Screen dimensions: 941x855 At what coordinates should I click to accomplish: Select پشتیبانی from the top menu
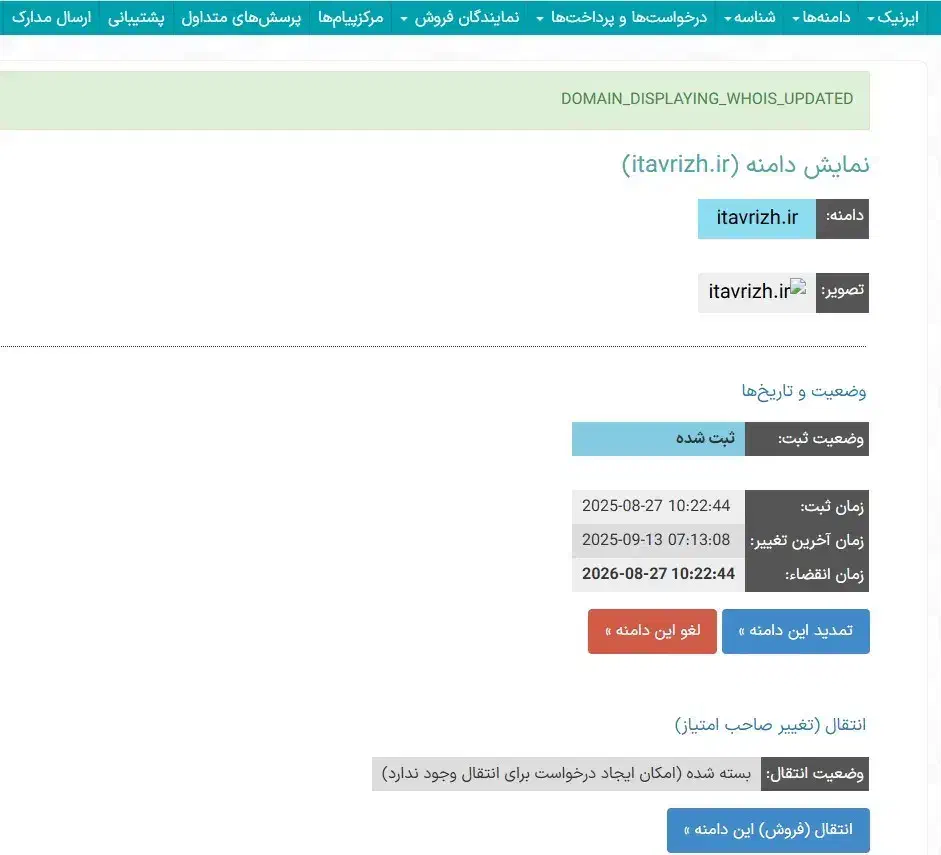coord(136,18)
